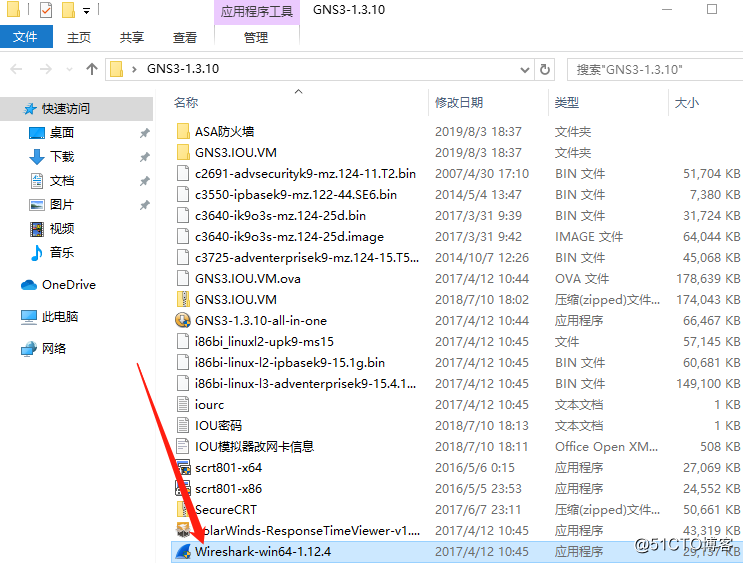Sort by the 名称 column header
Image resolution: width=743 pixels, height=563 pixels.
point(186,102)
